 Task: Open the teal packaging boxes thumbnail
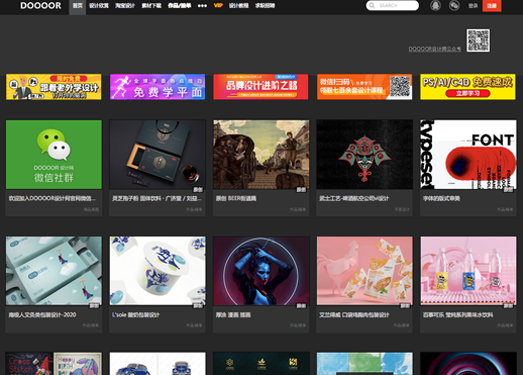coord(54,271)
